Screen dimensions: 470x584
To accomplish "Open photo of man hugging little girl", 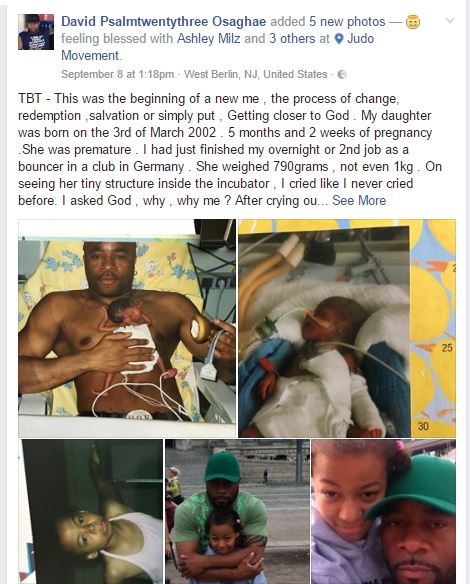I will 237,512.
